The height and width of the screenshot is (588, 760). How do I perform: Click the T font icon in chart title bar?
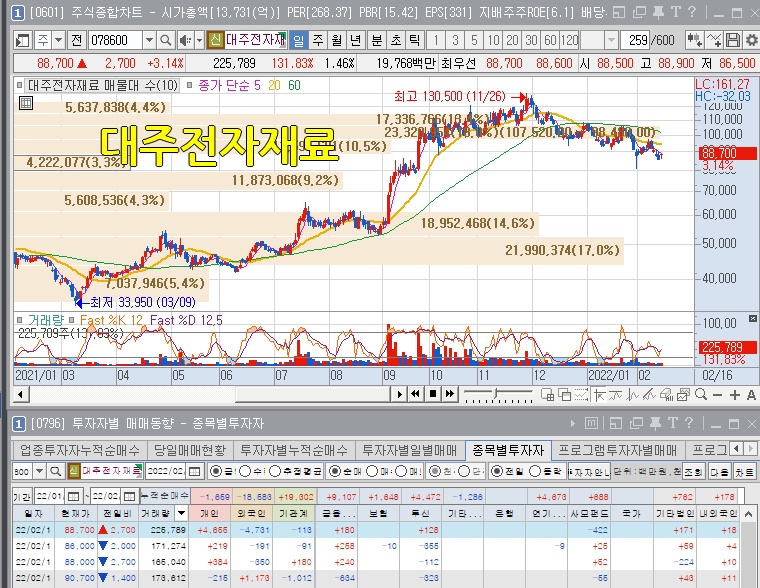click(675, 12)
